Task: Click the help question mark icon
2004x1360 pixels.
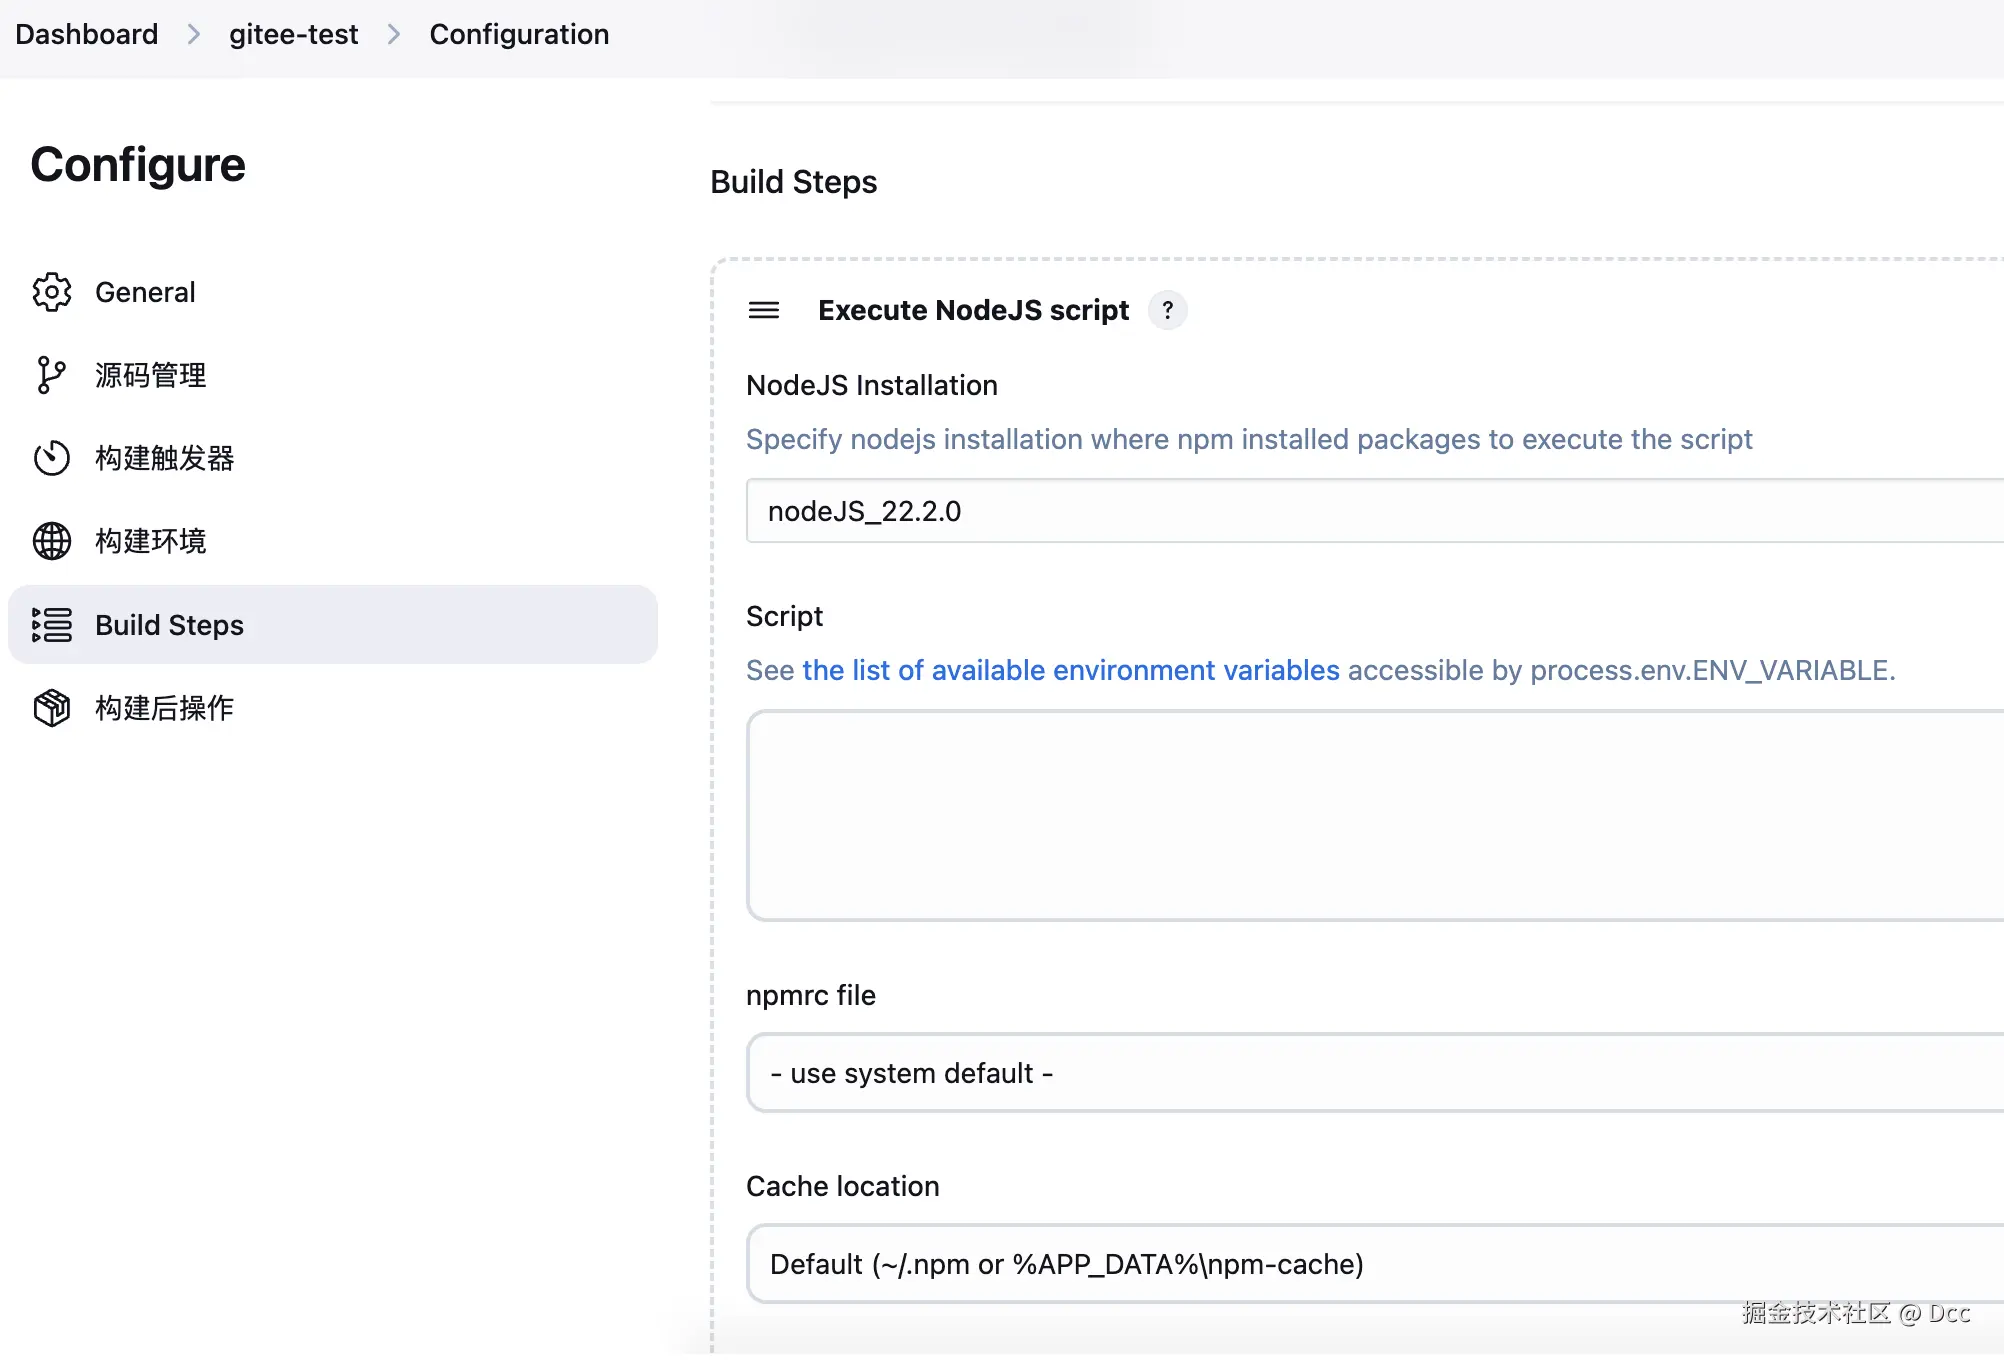Action: click(1167, 310)
